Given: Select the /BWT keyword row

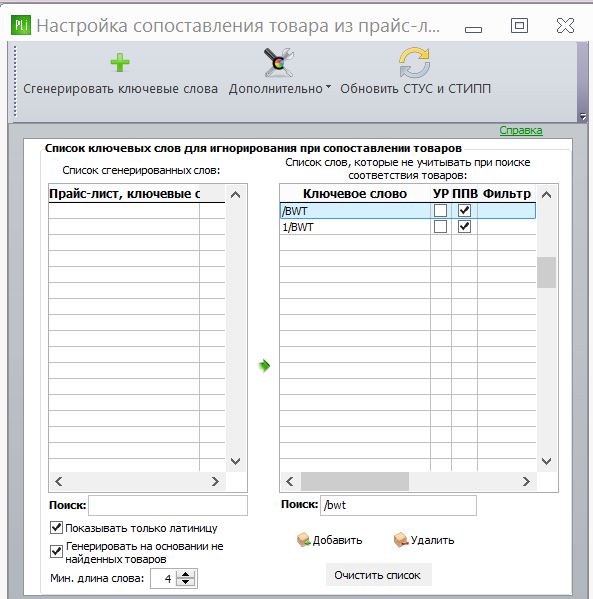Looking at the screenshot, I should coord(408,211).
